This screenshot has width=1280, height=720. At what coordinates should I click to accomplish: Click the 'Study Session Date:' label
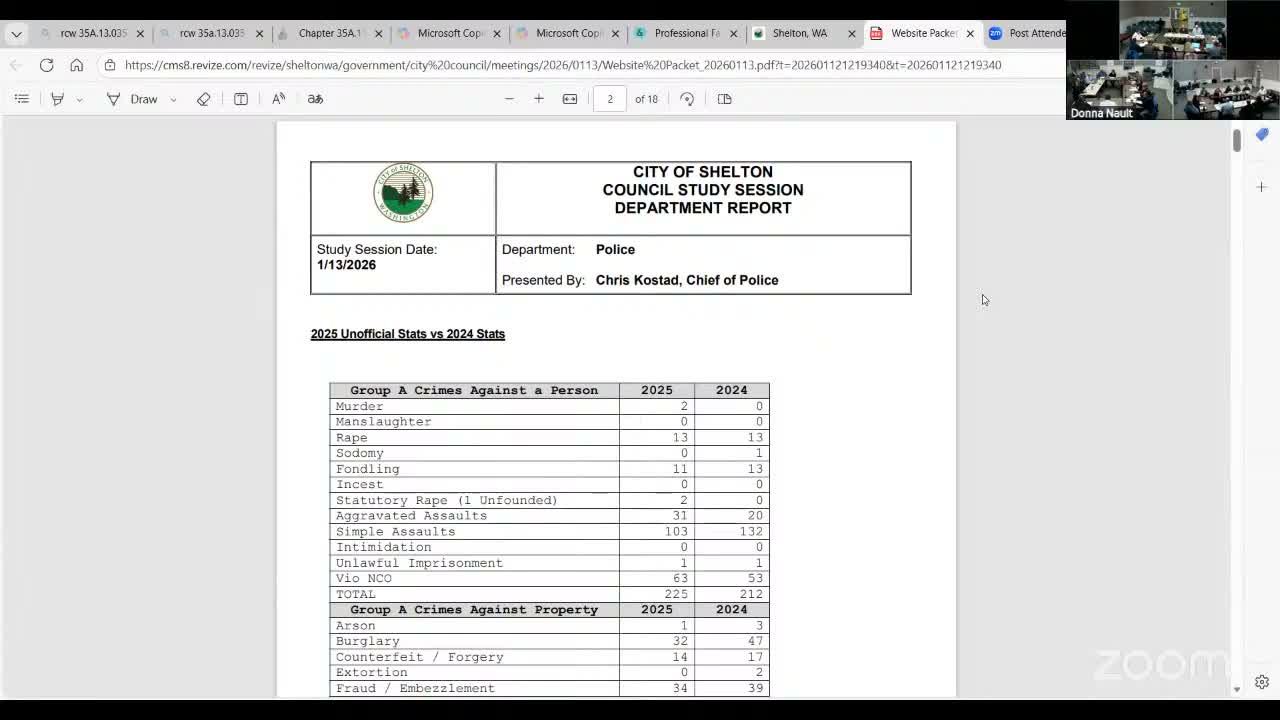(377, 249)
